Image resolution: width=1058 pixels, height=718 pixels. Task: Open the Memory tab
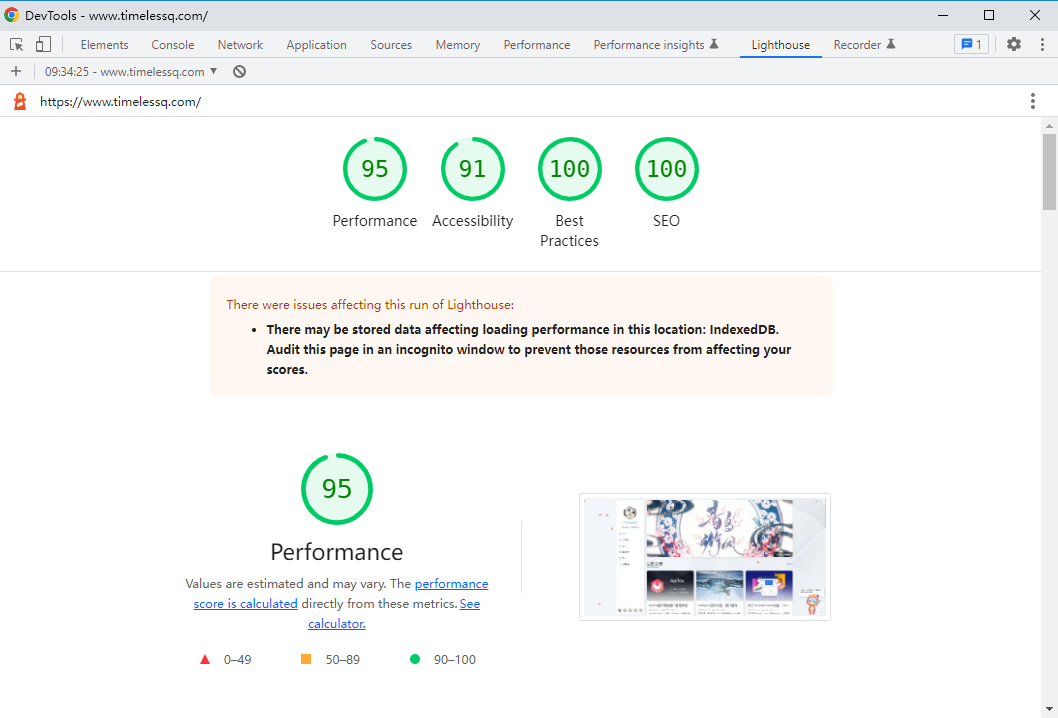click(x=457, y=45)
